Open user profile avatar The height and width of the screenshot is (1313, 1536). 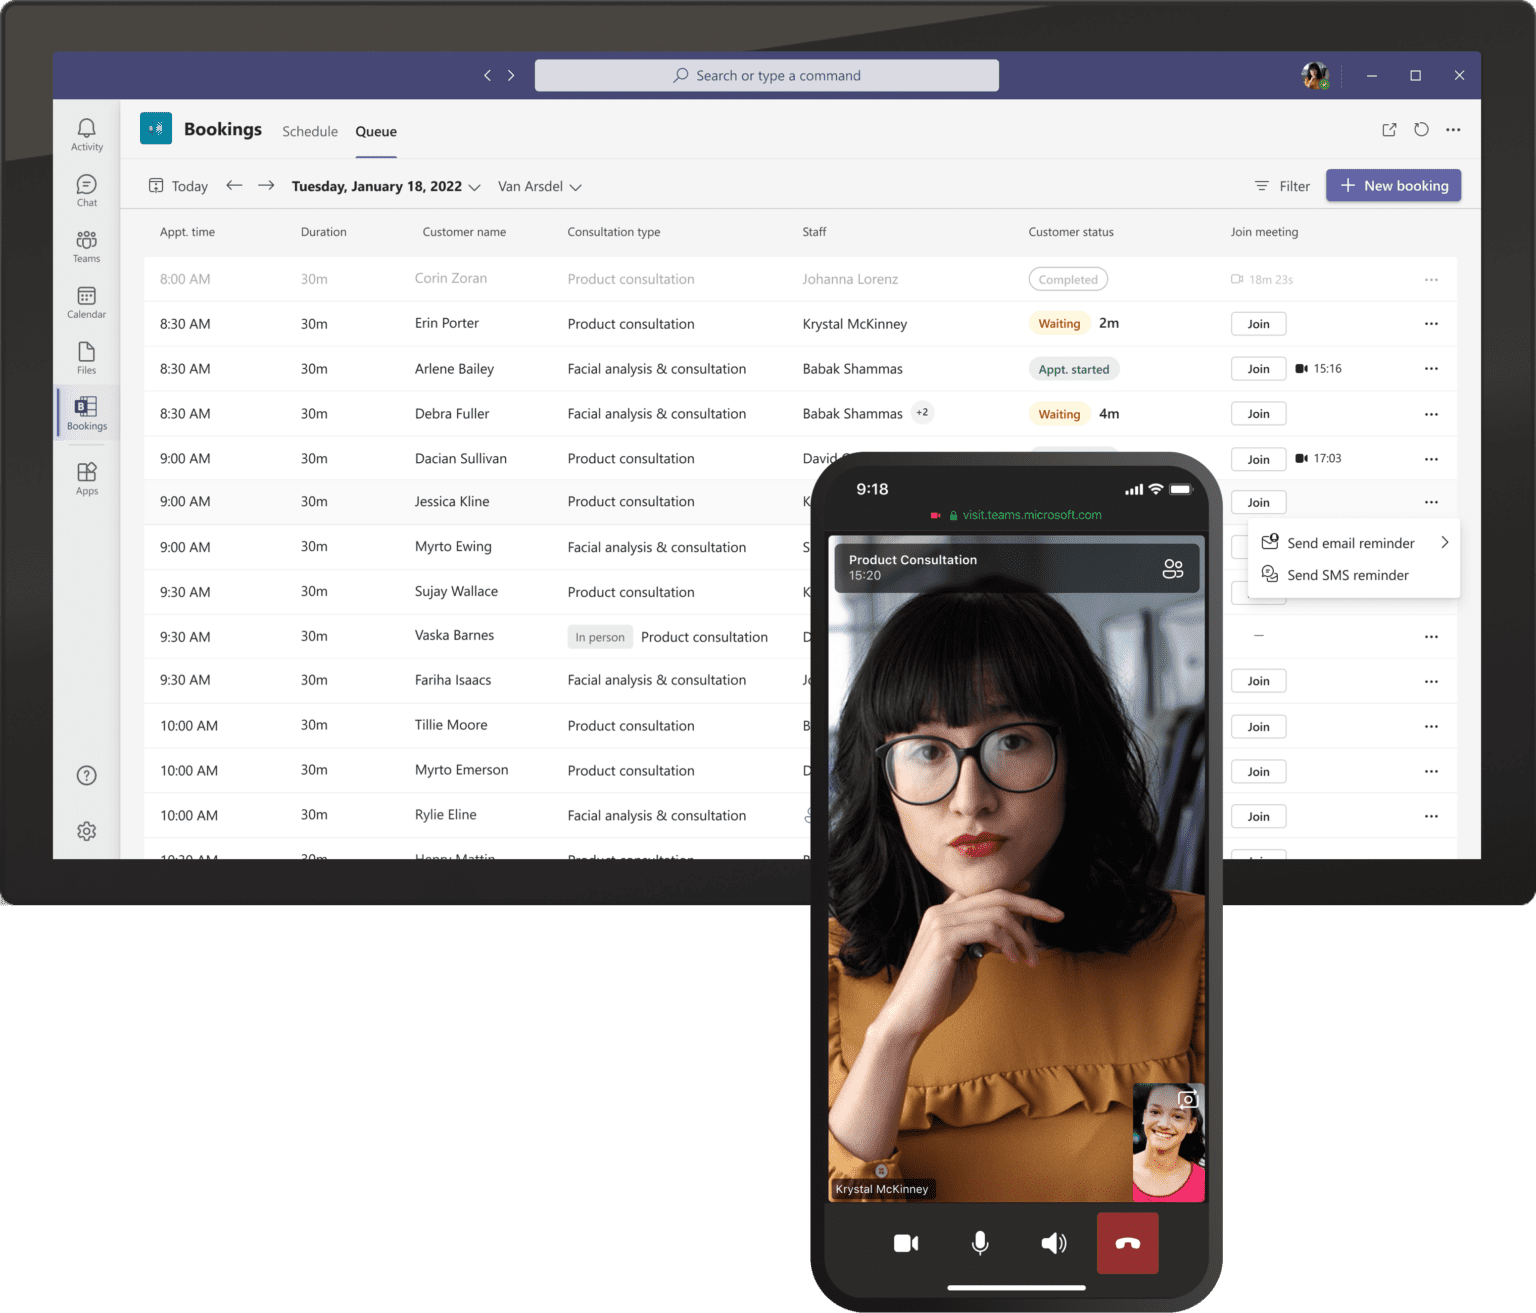(x=1315, y=75)
